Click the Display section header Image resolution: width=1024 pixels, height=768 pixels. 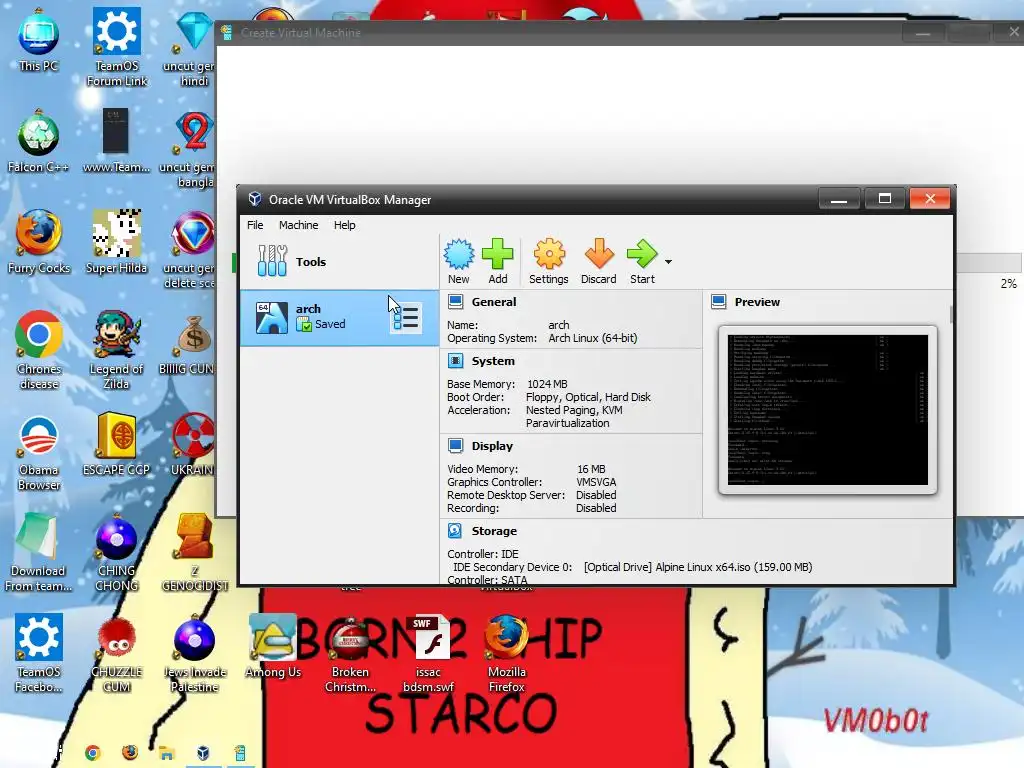coord(492,446)
